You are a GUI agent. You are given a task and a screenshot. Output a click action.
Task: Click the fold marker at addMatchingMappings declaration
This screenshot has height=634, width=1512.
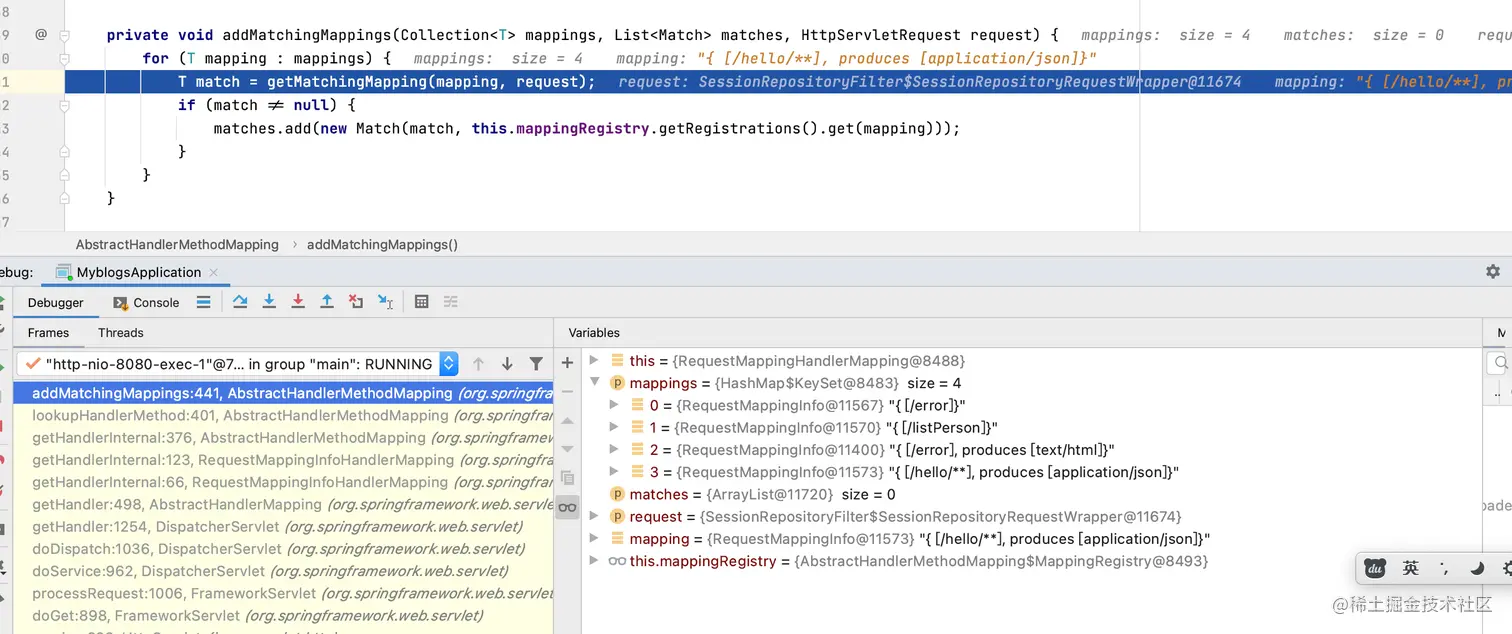(64, 34)
